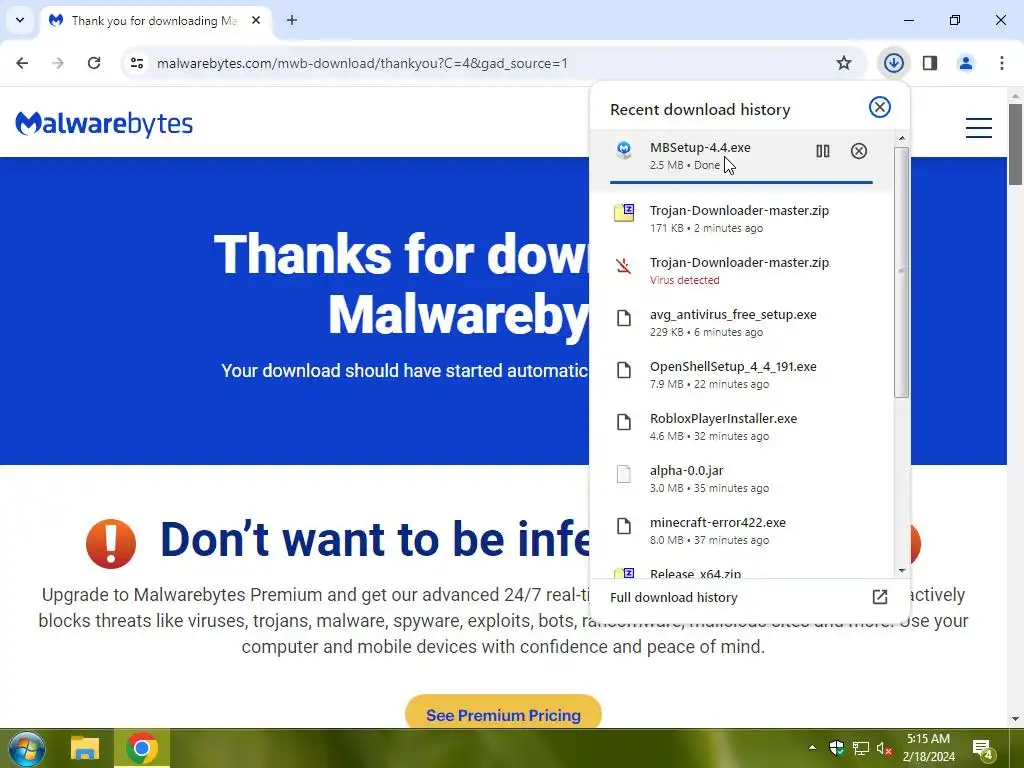Close the Recent download history popup
The height and width of the screenshot is (768, 1024).
click(880, 107)
